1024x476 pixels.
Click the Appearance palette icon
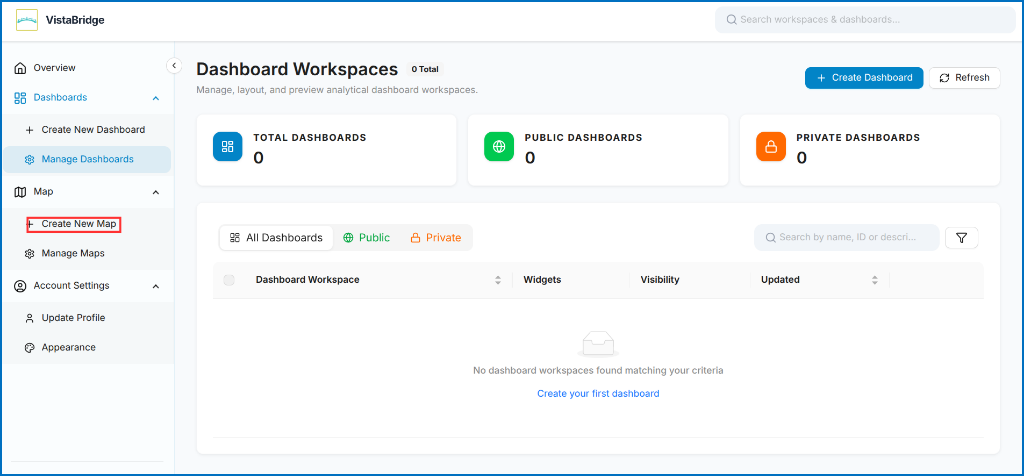coord(29,347)
